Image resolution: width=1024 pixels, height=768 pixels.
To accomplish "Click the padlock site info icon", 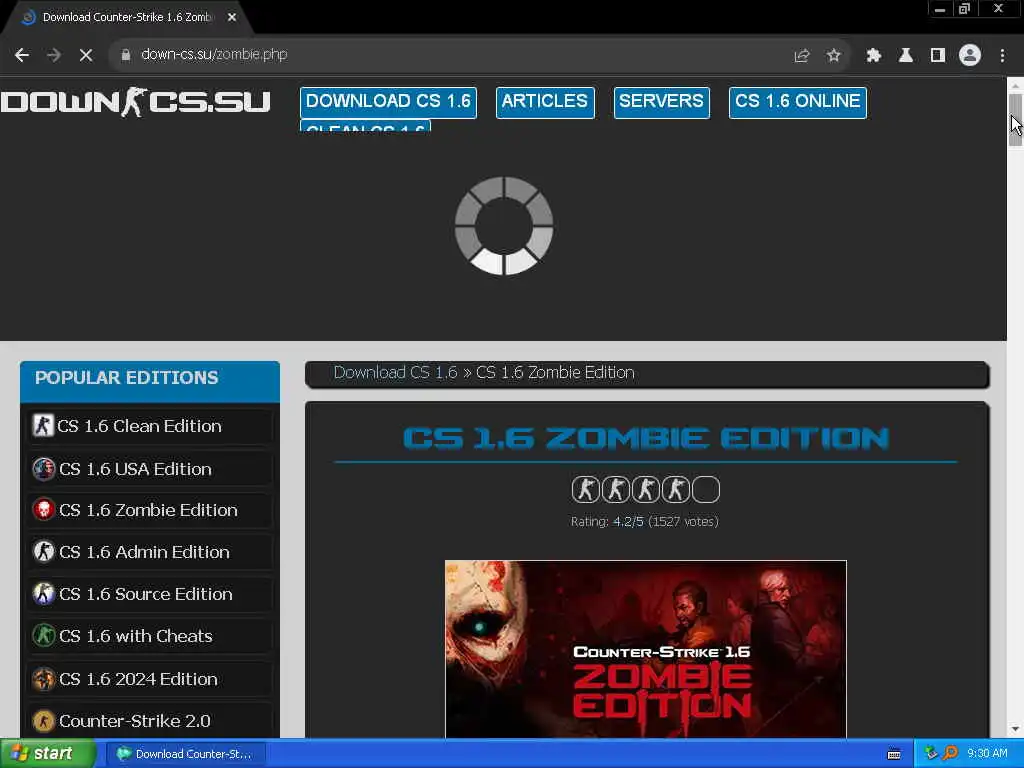I will pos(126,55).
